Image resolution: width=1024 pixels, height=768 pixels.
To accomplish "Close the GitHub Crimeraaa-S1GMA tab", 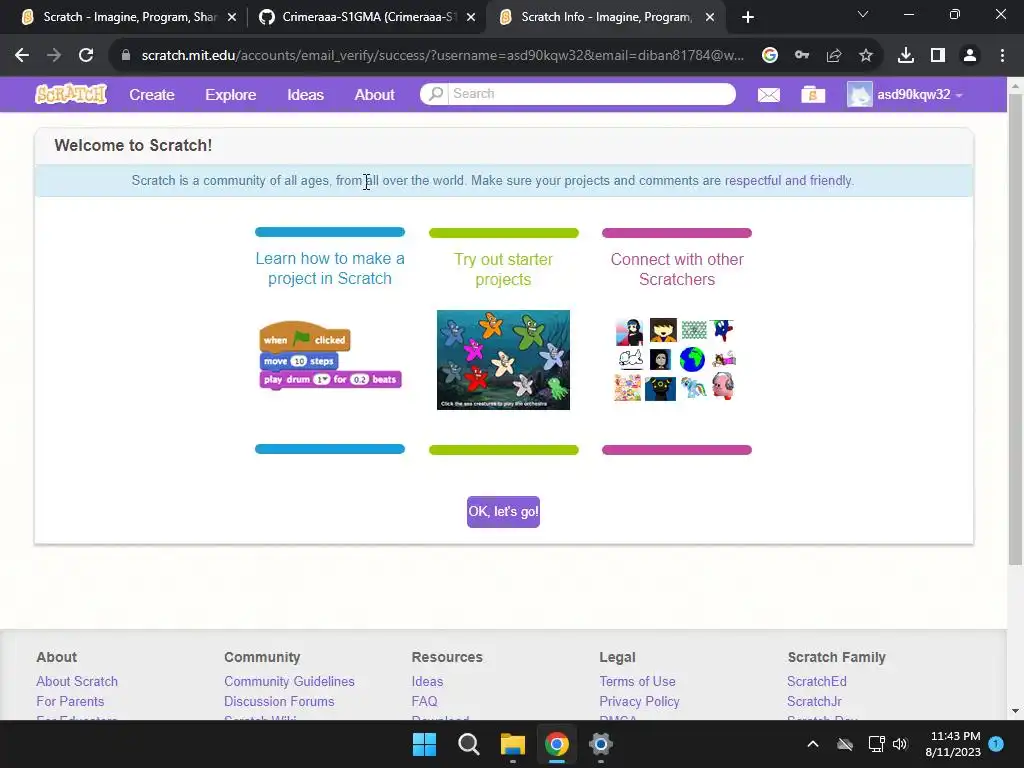I will (471, 18).
